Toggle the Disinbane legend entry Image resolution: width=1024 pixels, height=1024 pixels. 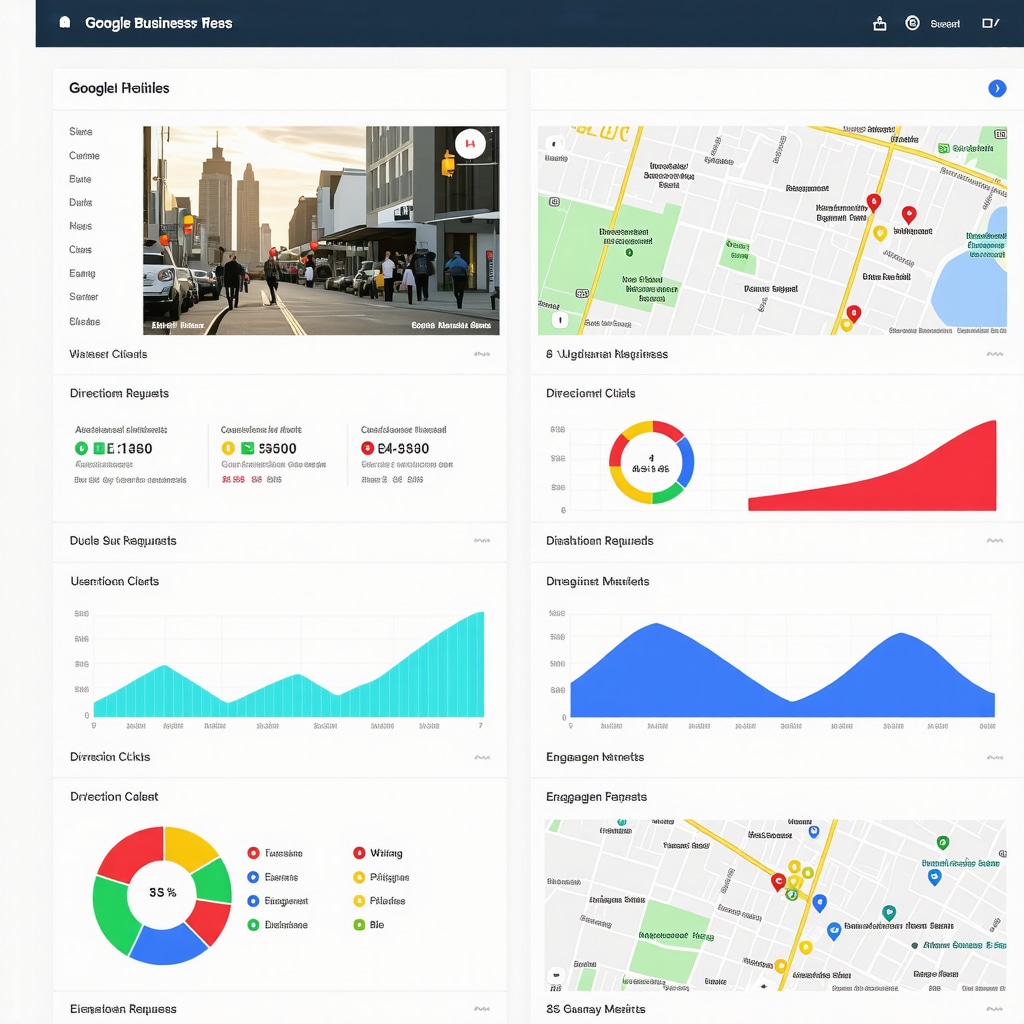click(x=278, y=925)
